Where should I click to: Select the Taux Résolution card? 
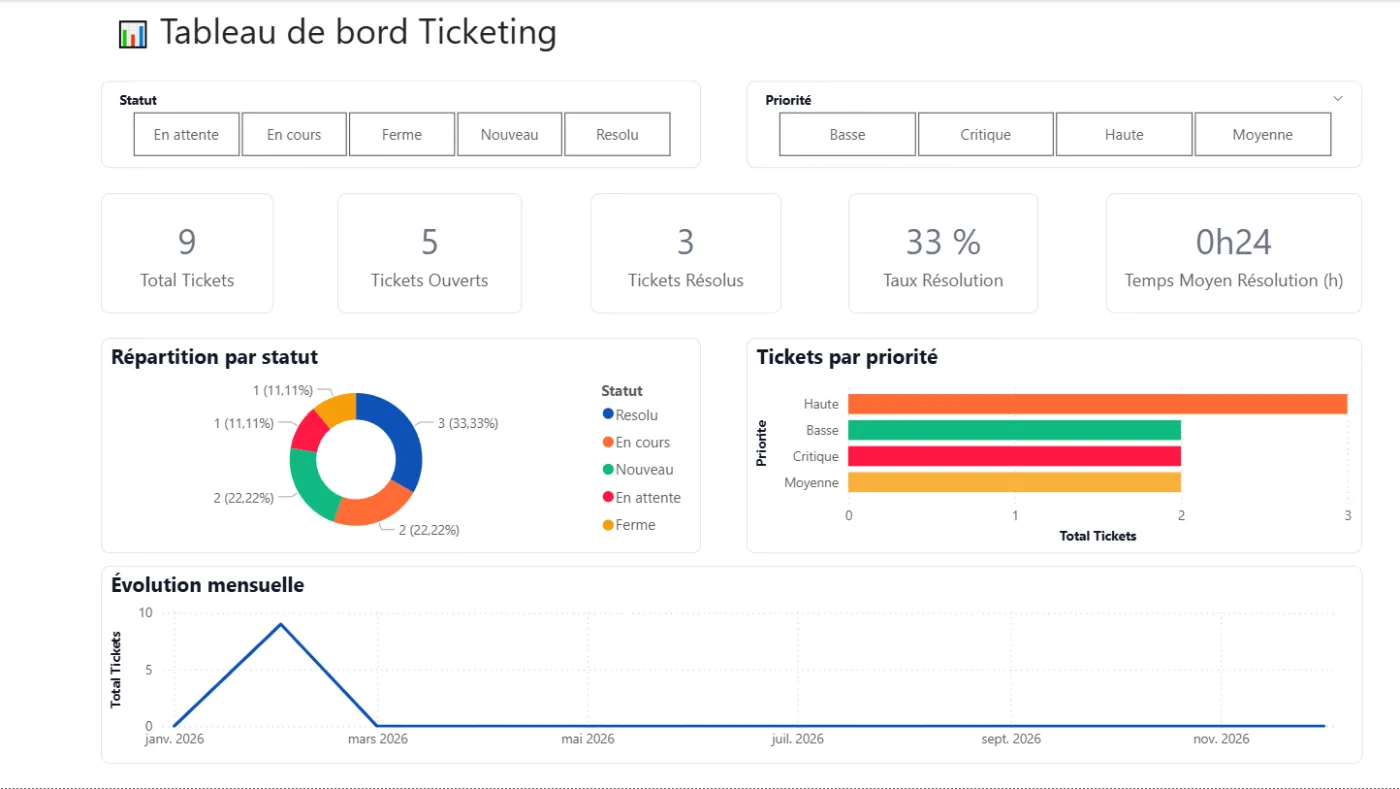tap(943, 253)
